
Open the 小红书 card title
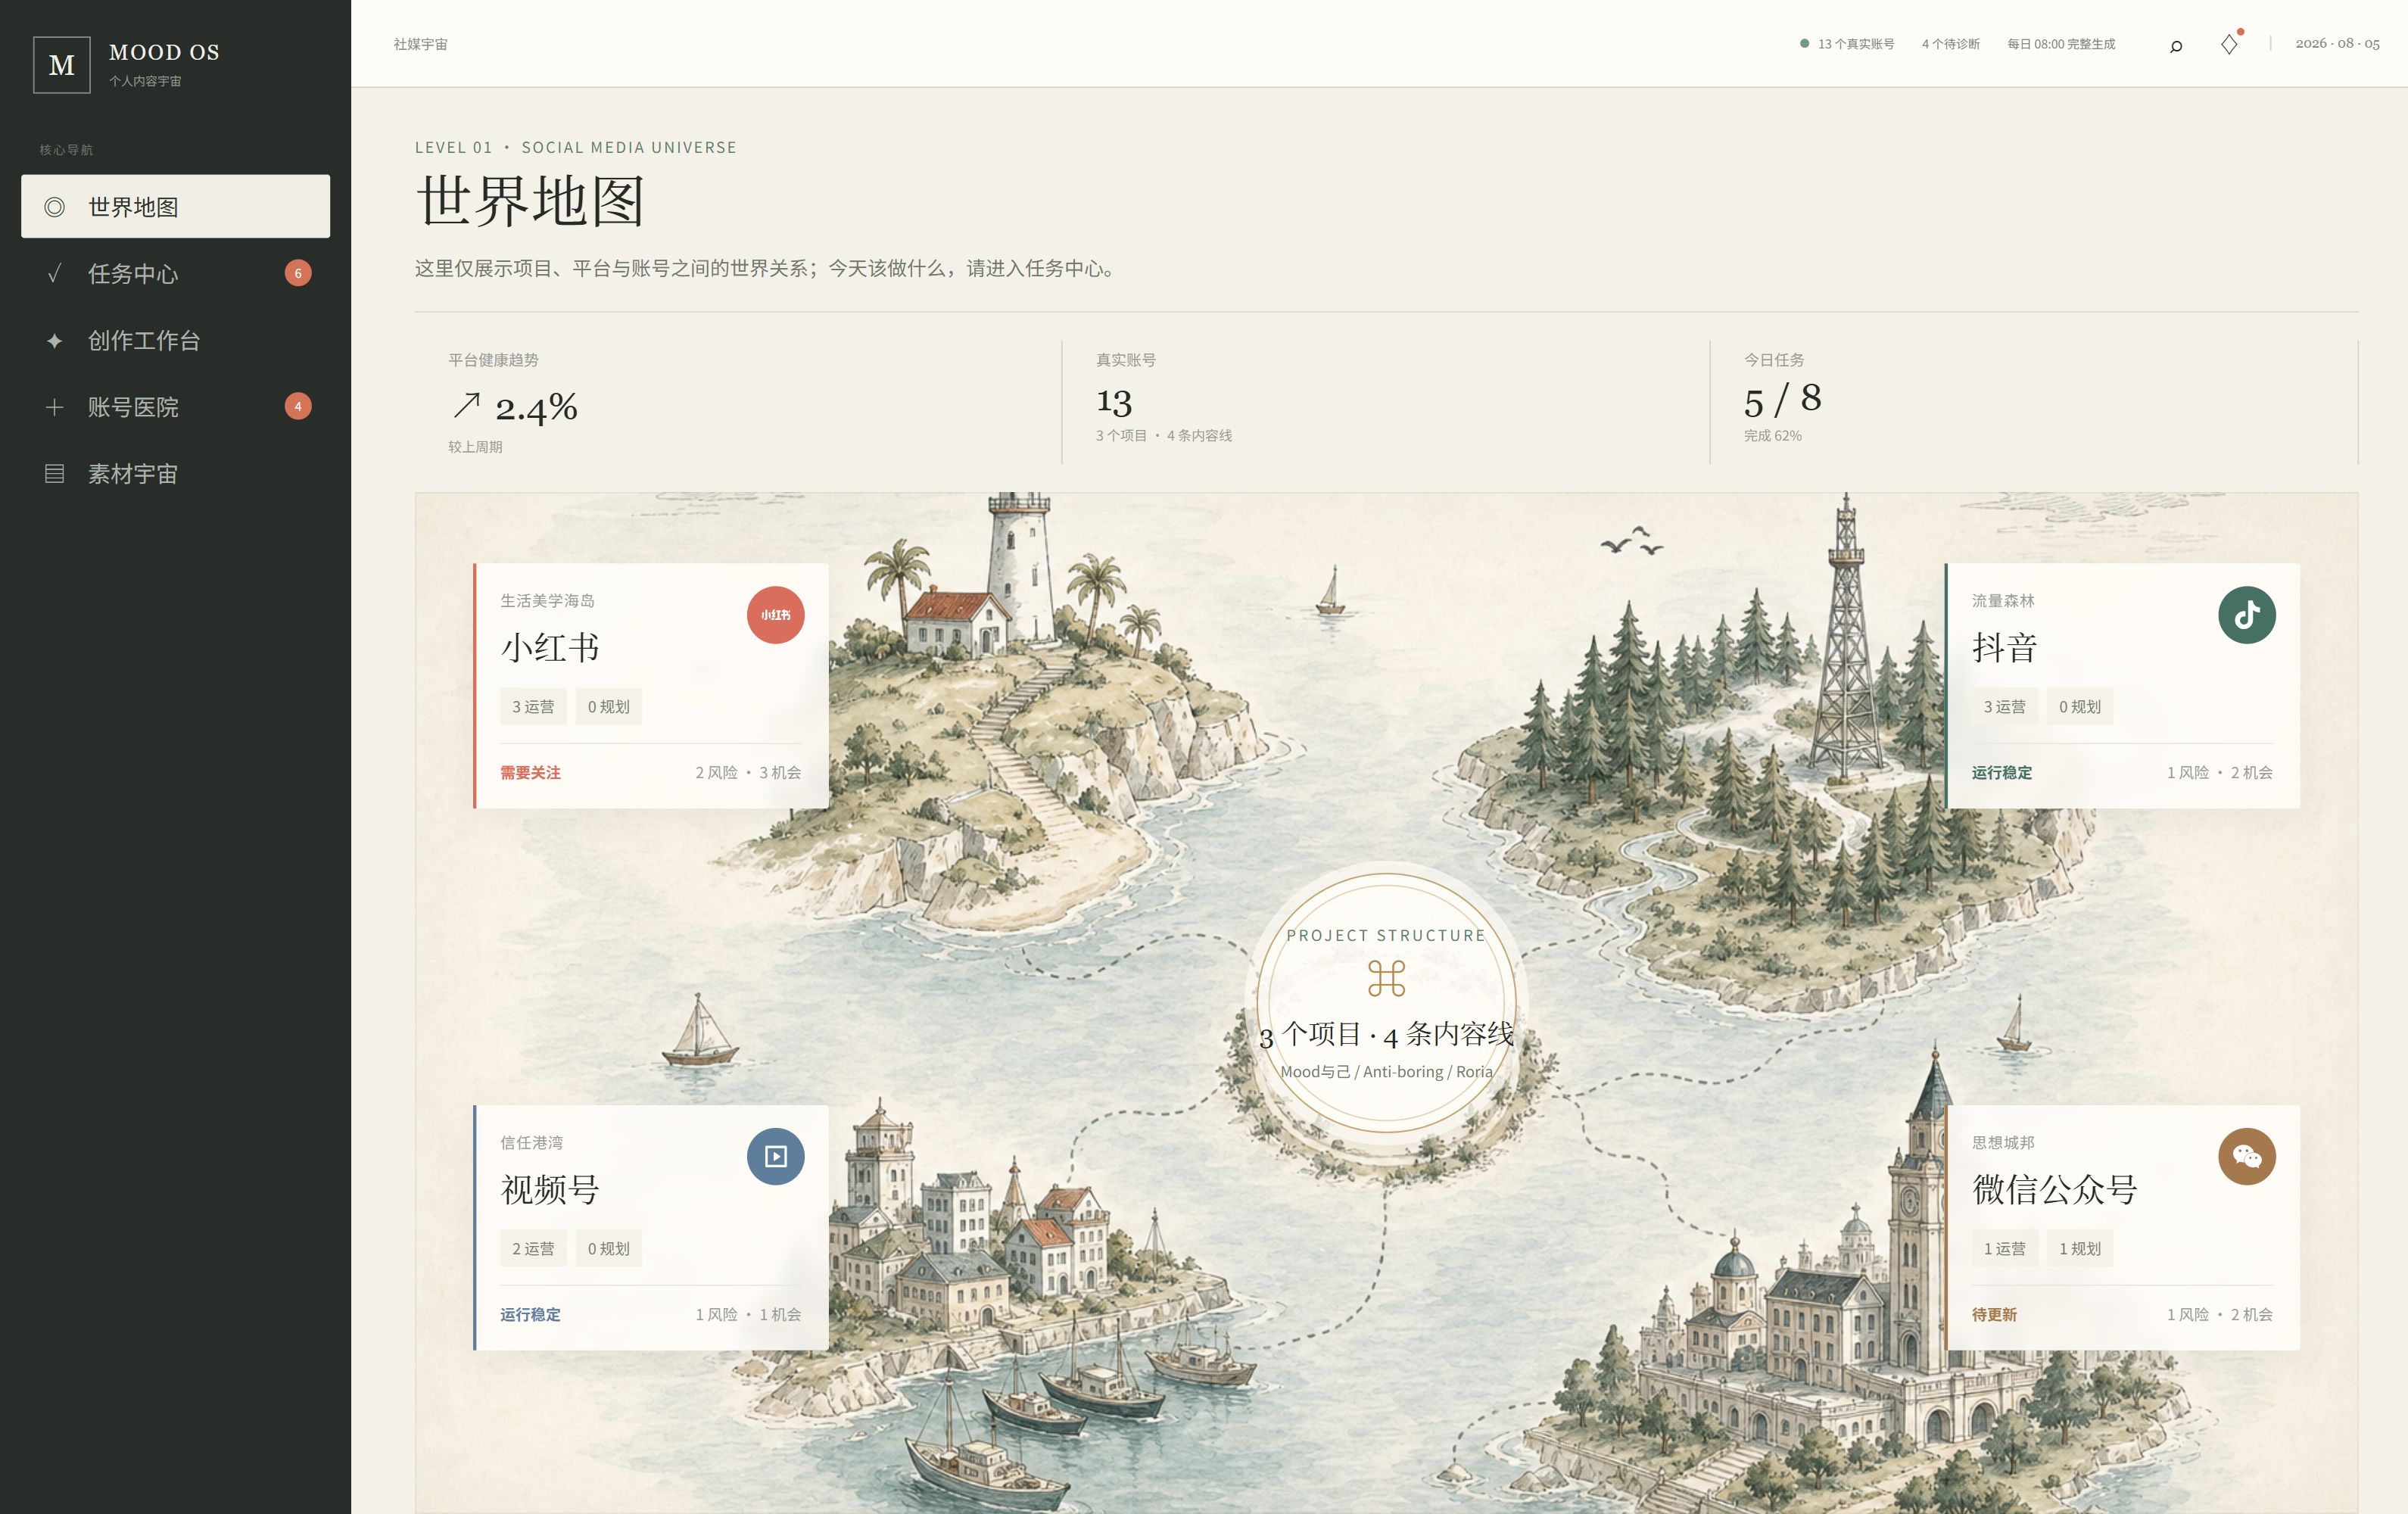click(550, 648)
